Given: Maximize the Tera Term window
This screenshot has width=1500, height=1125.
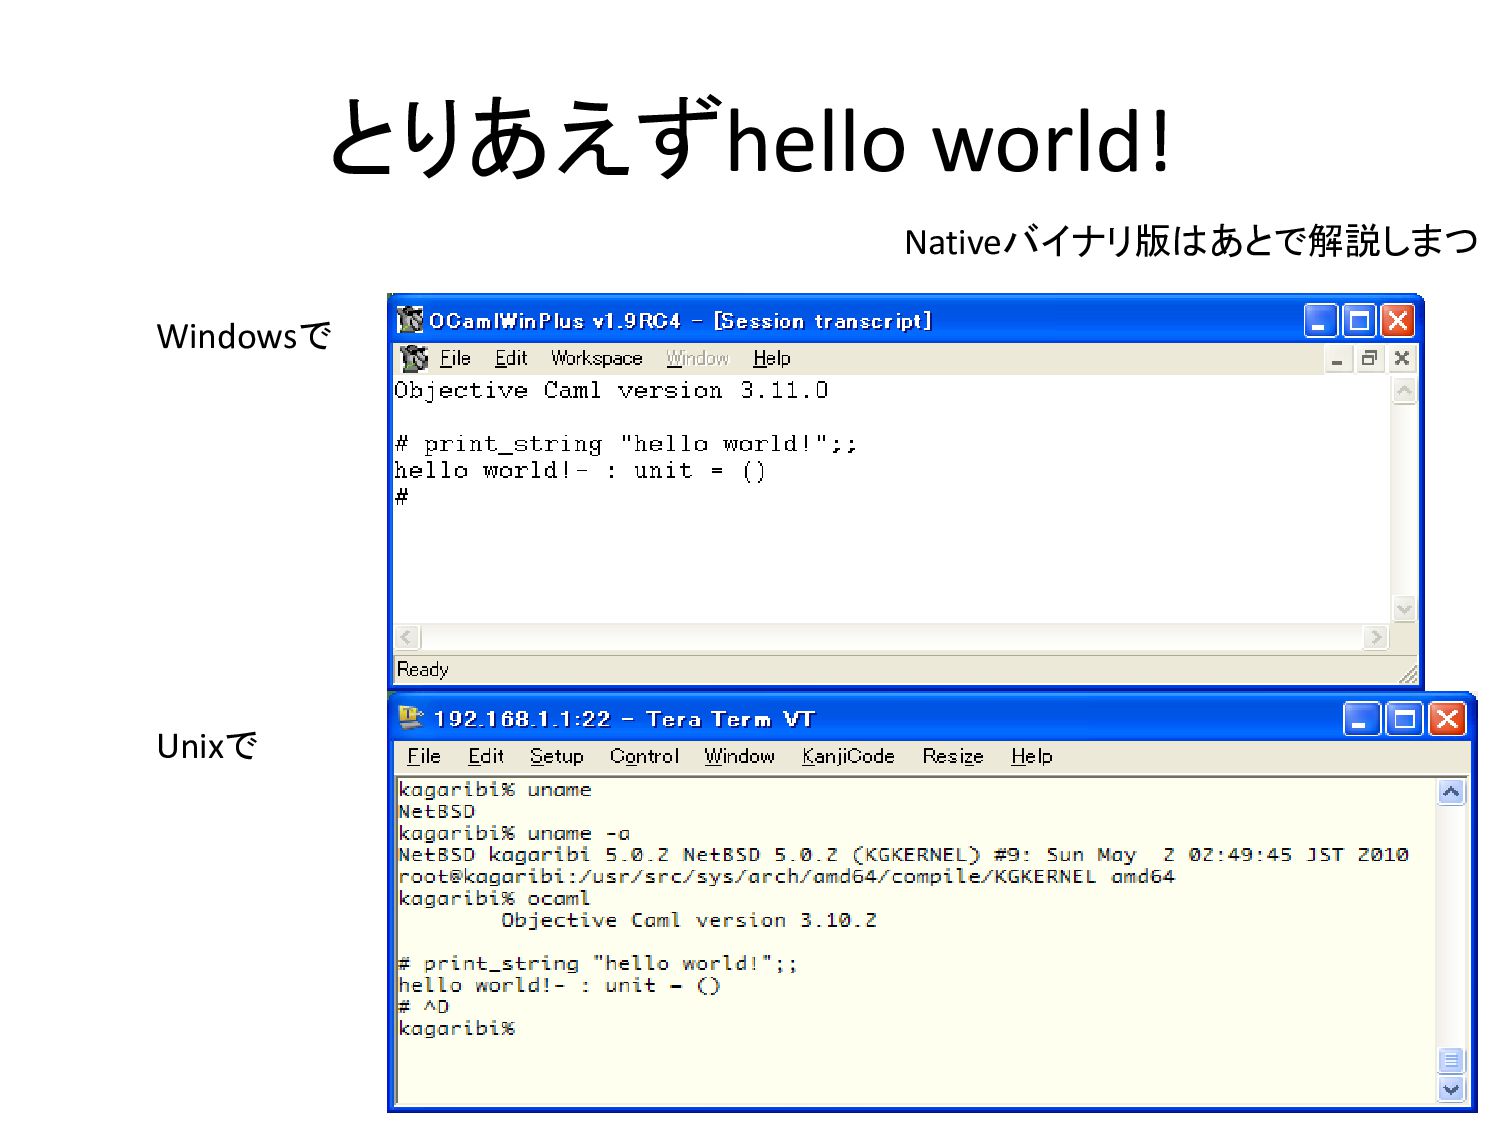Looking at the screenshot, I should click(1404, 719).
